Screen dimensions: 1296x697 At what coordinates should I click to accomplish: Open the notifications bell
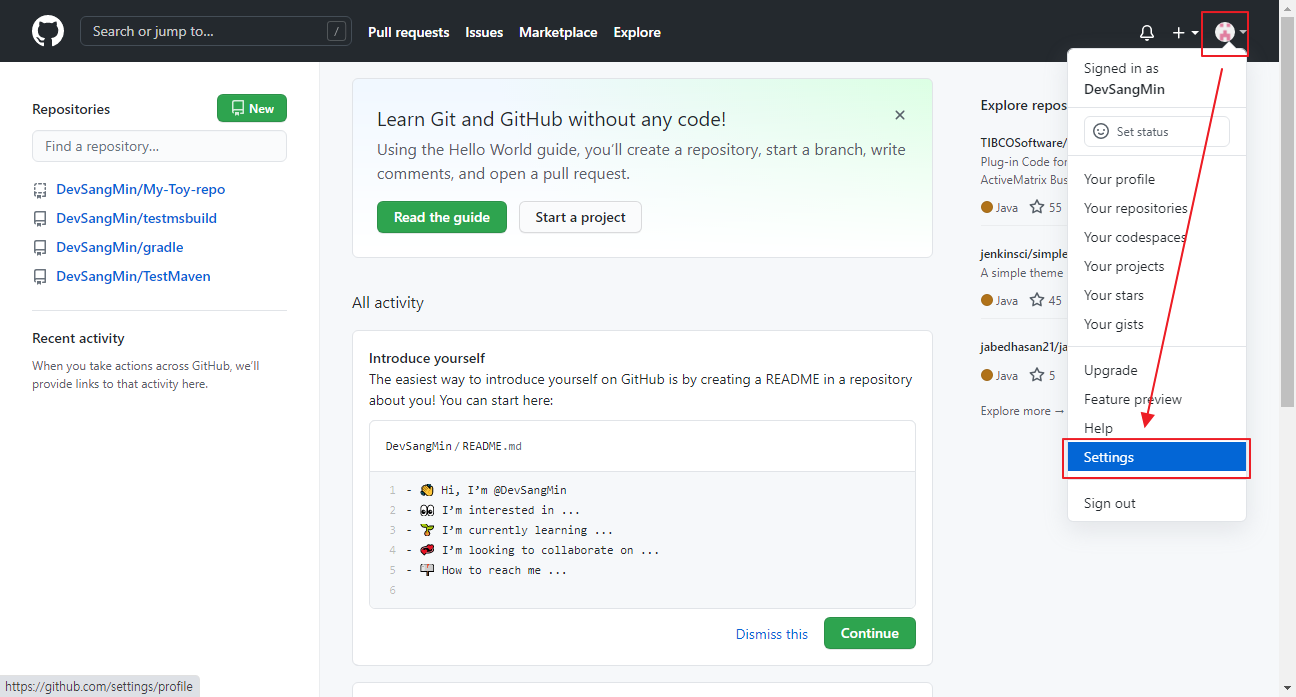point(1147,32)
